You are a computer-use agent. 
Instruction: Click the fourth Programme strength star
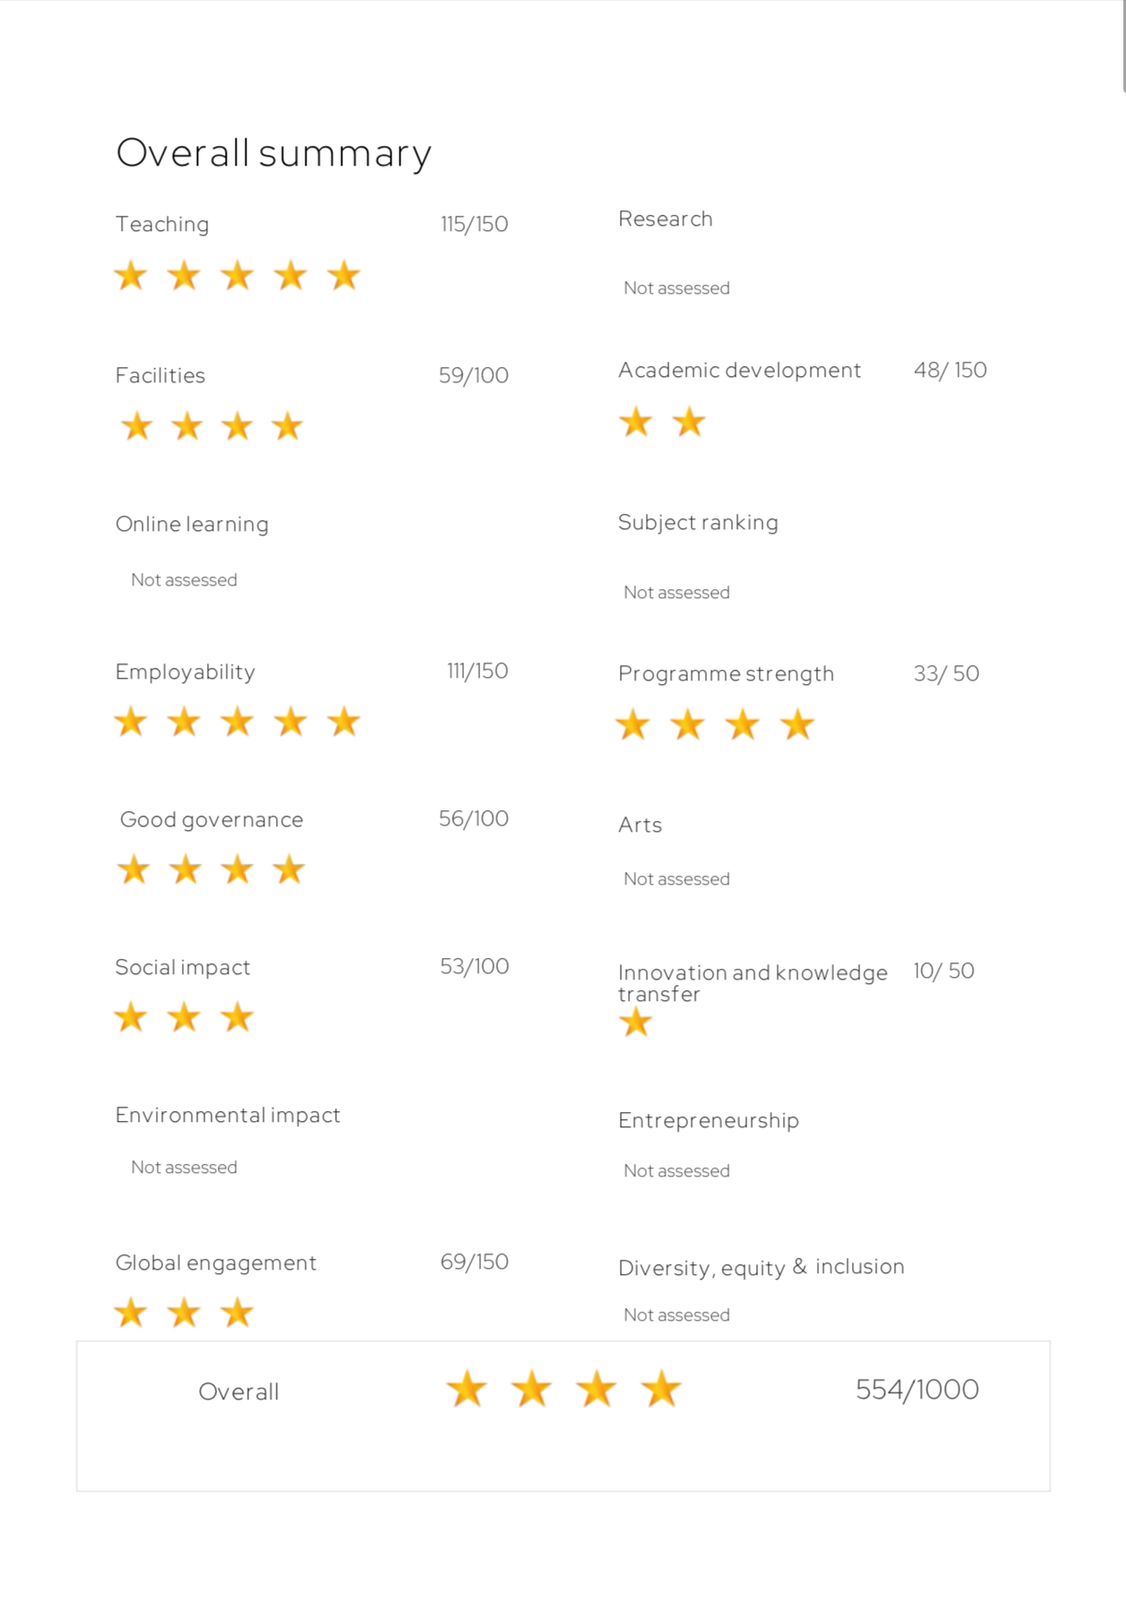point(797,724)
